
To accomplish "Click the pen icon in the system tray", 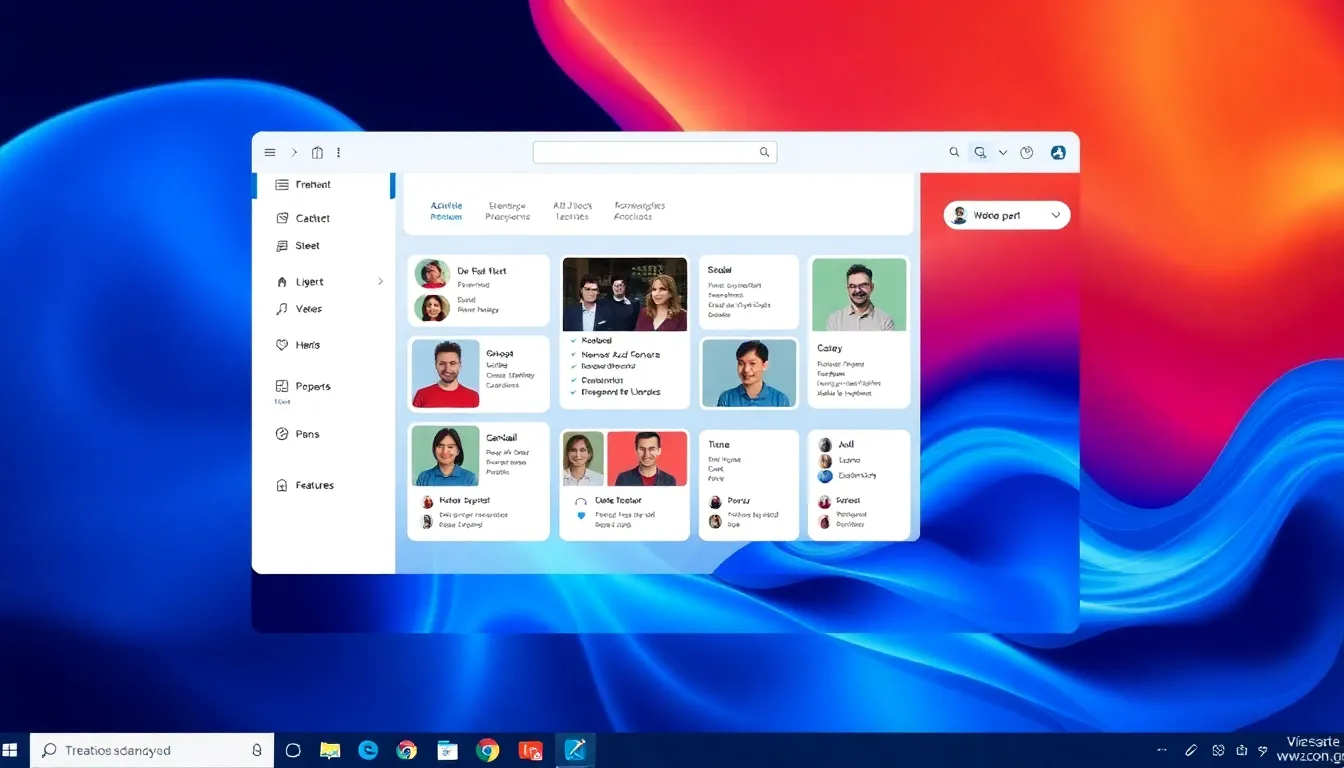I will coord(1191,750).
